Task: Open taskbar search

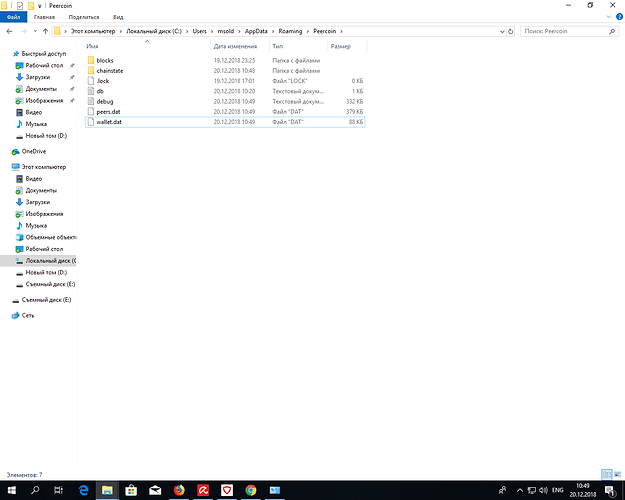Action: 35,490
